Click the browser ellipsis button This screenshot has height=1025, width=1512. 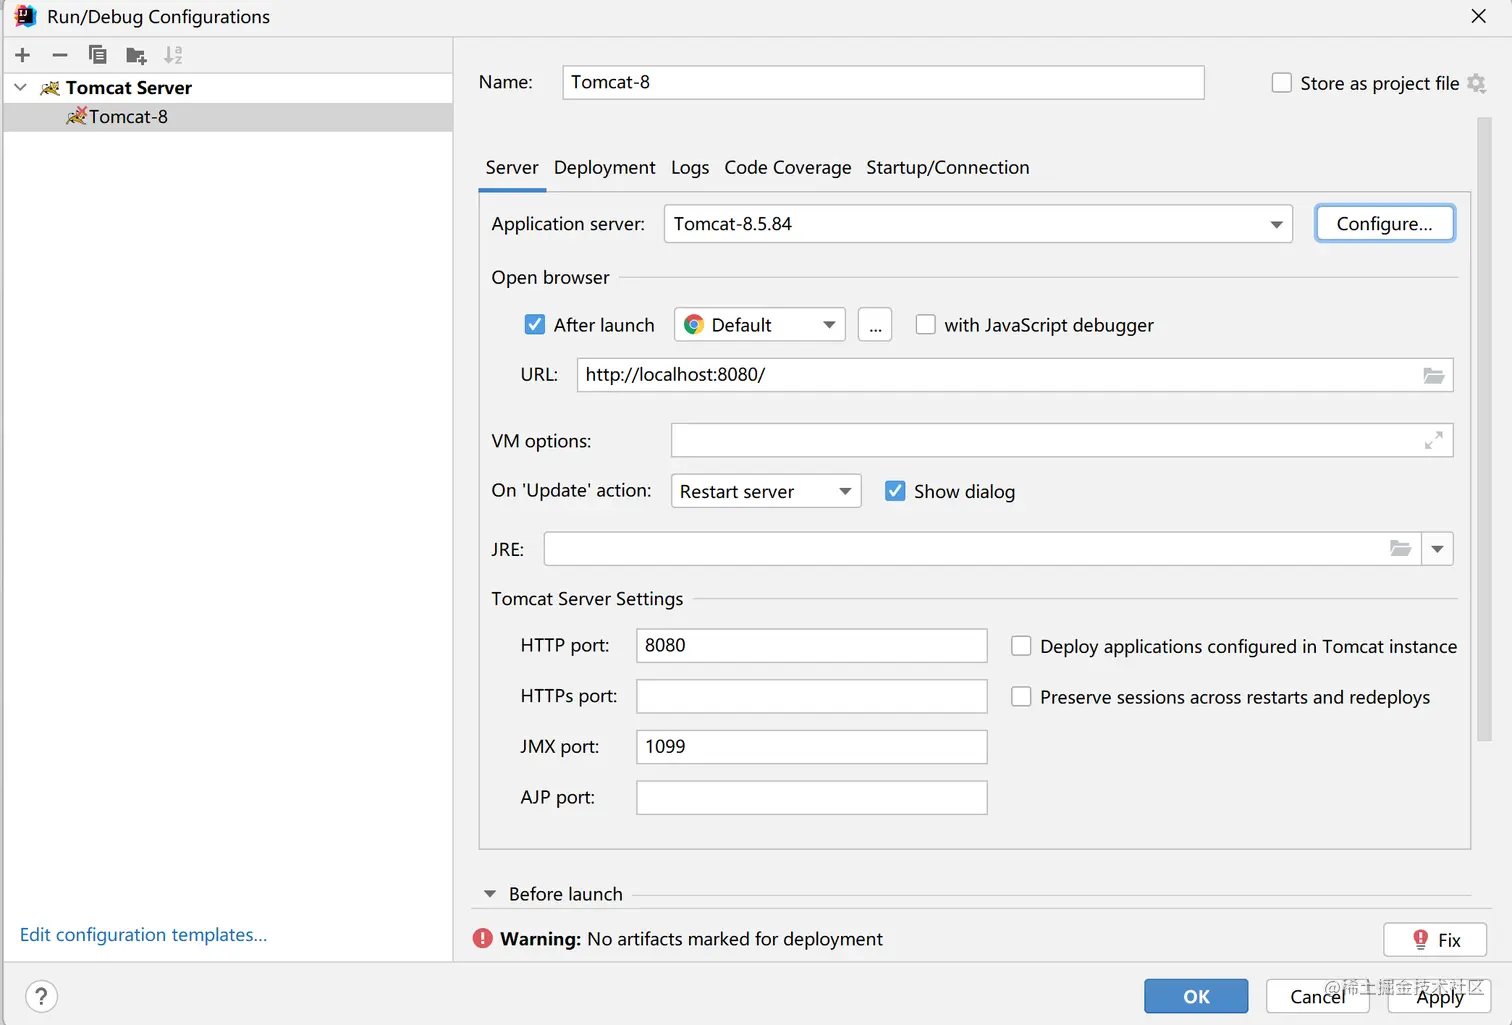click(x=875, y=325)
